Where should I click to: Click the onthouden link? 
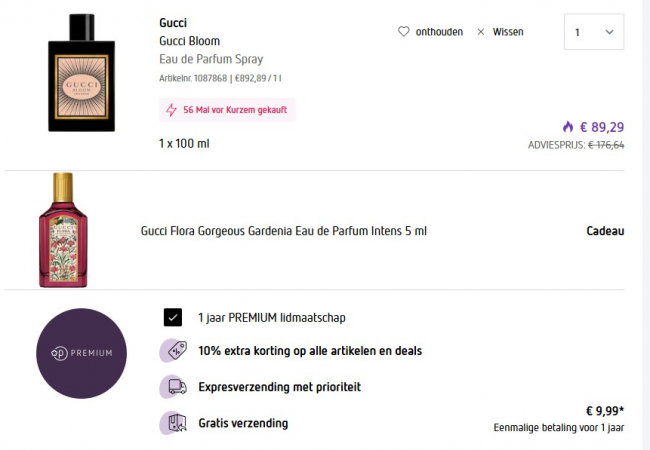[x=438, y=32]
